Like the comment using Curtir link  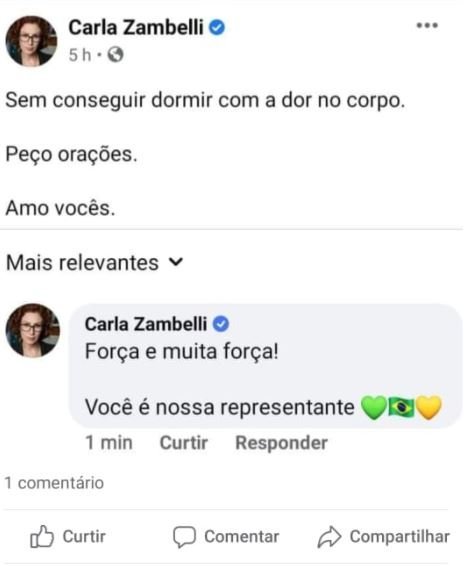coord(184,443)
